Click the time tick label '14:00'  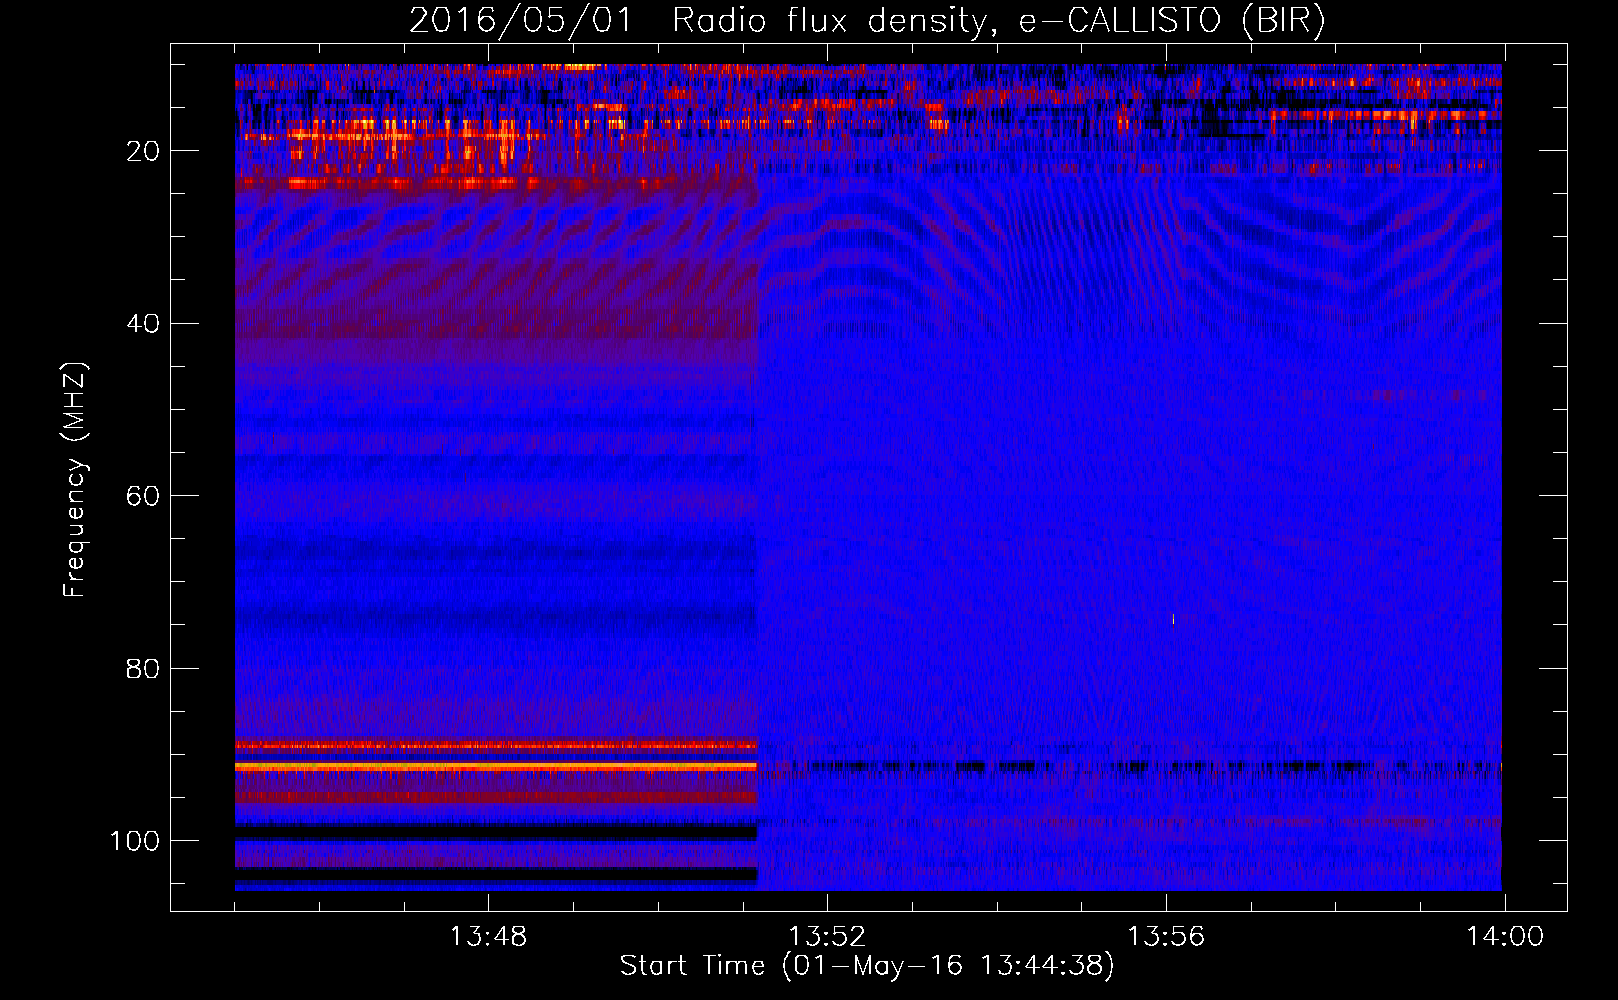1505,937
